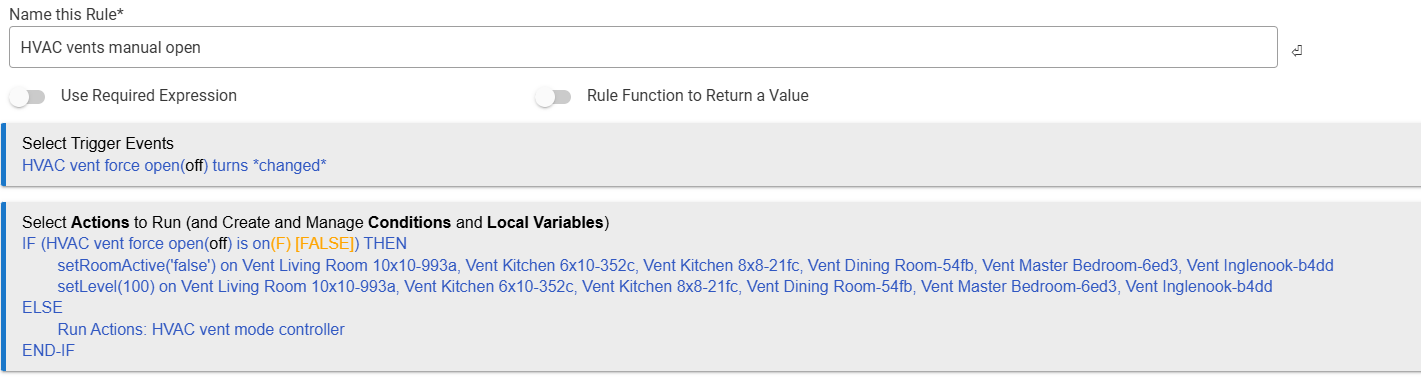Image resolution: width=1421 pixels, height=389 pixels.
Task: Edit trigger HVAC vent force open turns changed
Action: pos(174,165)
